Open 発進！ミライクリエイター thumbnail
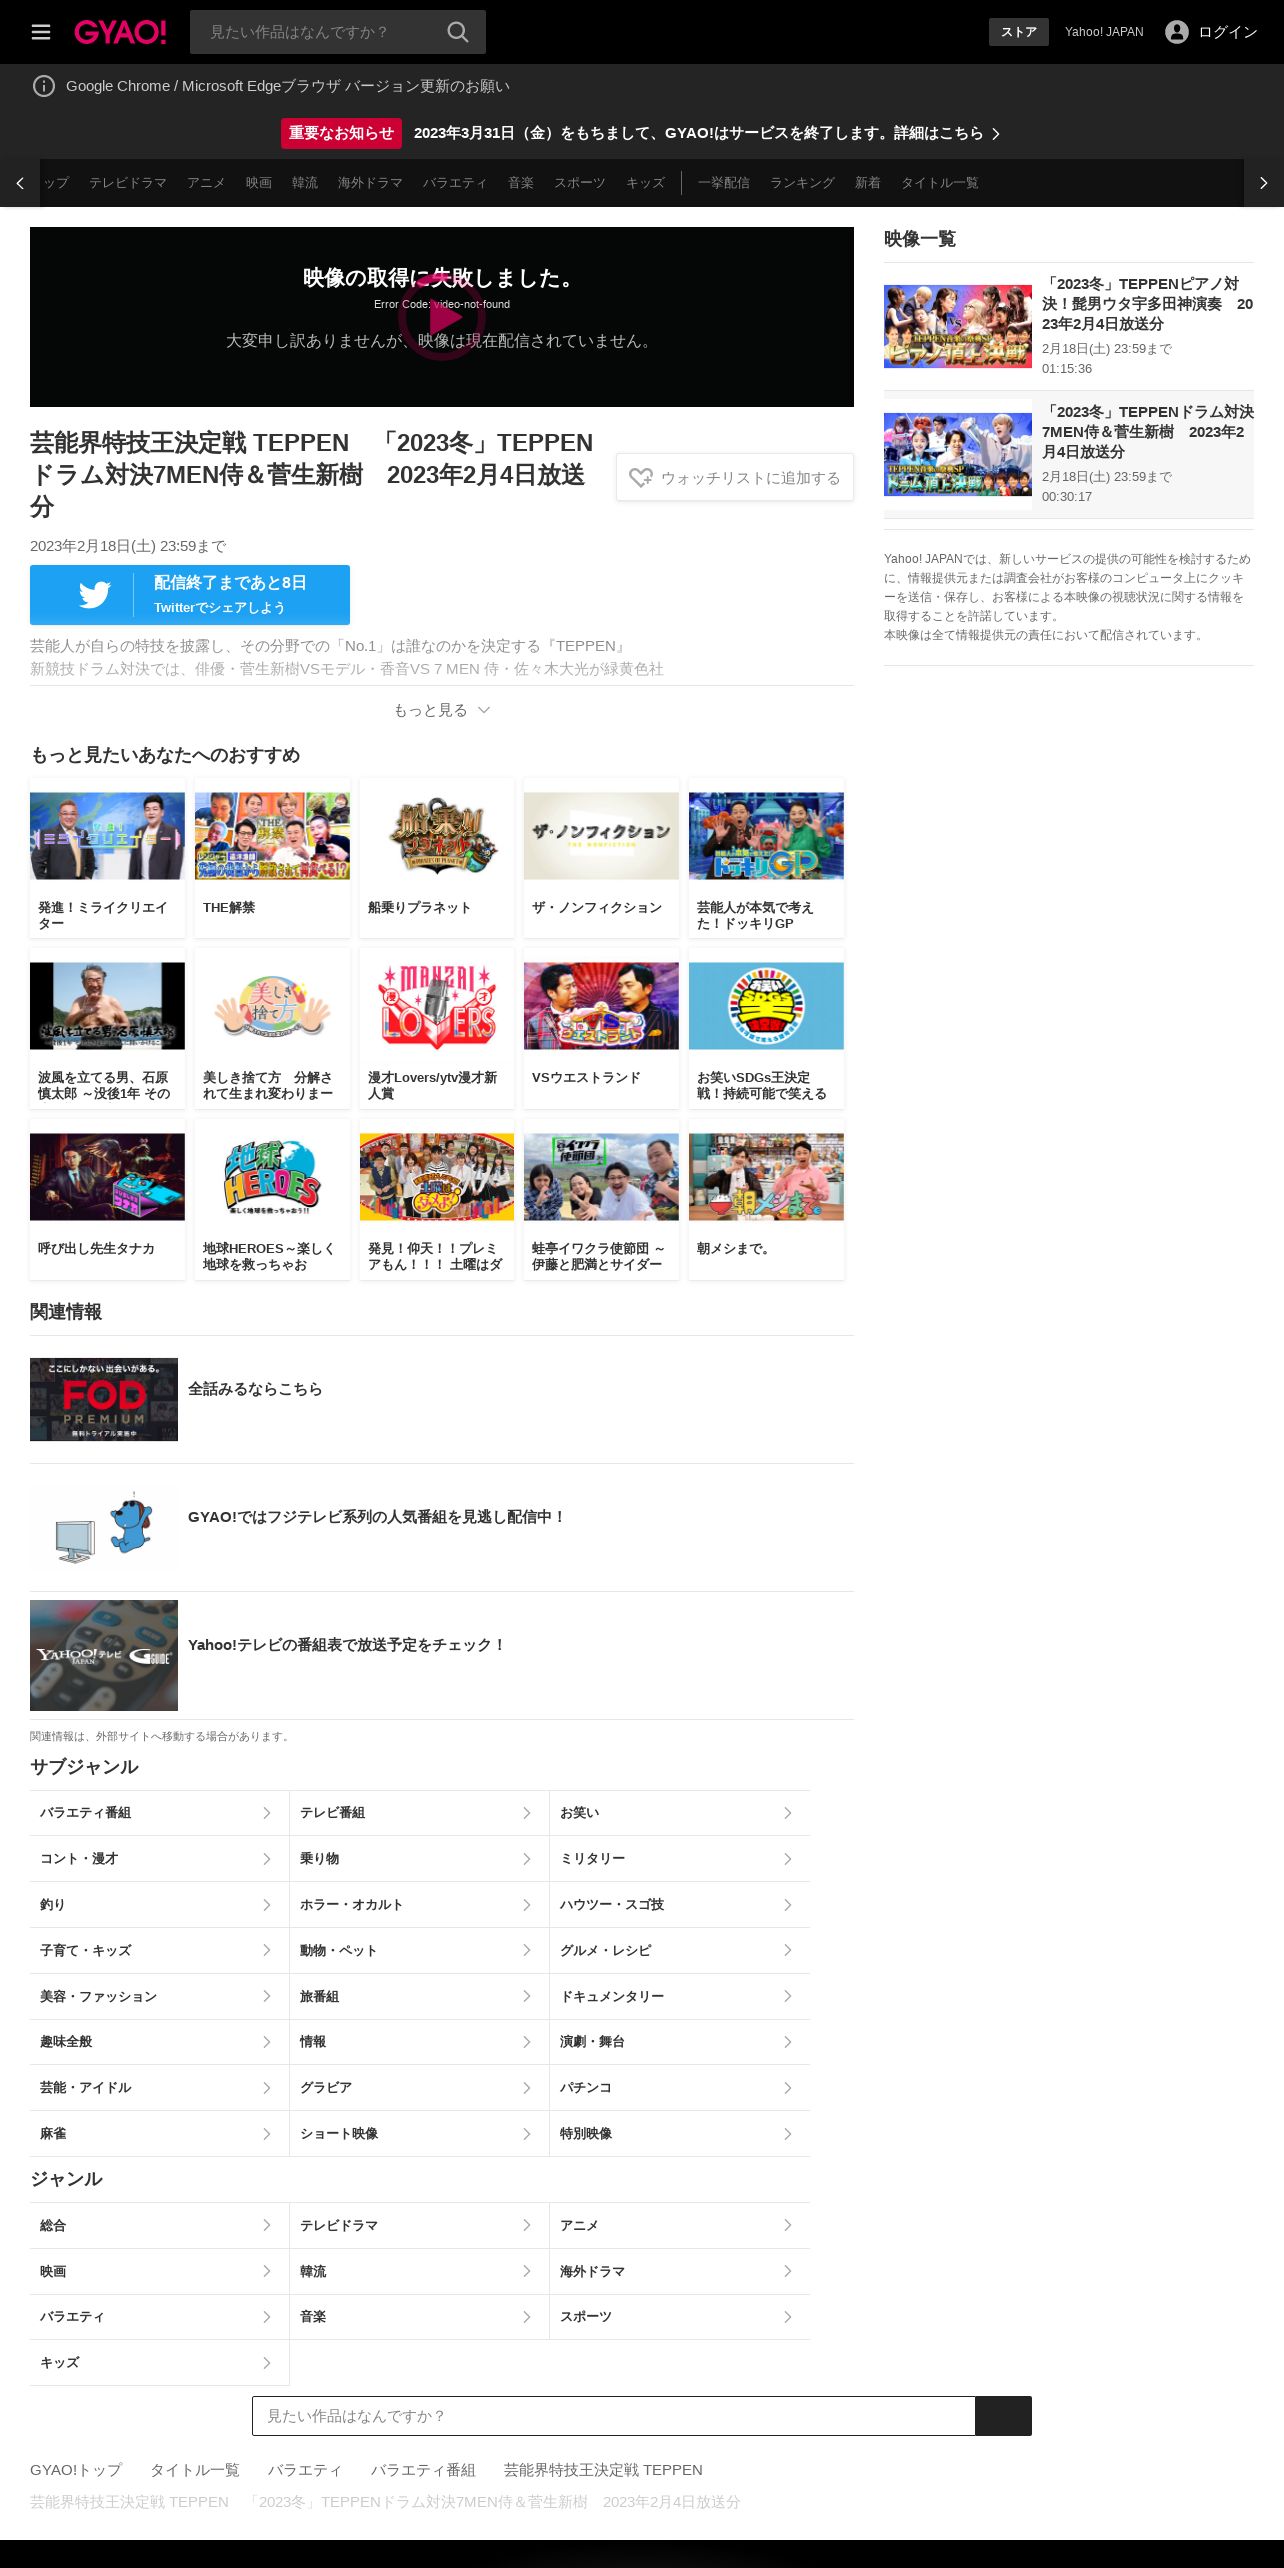 107,836
